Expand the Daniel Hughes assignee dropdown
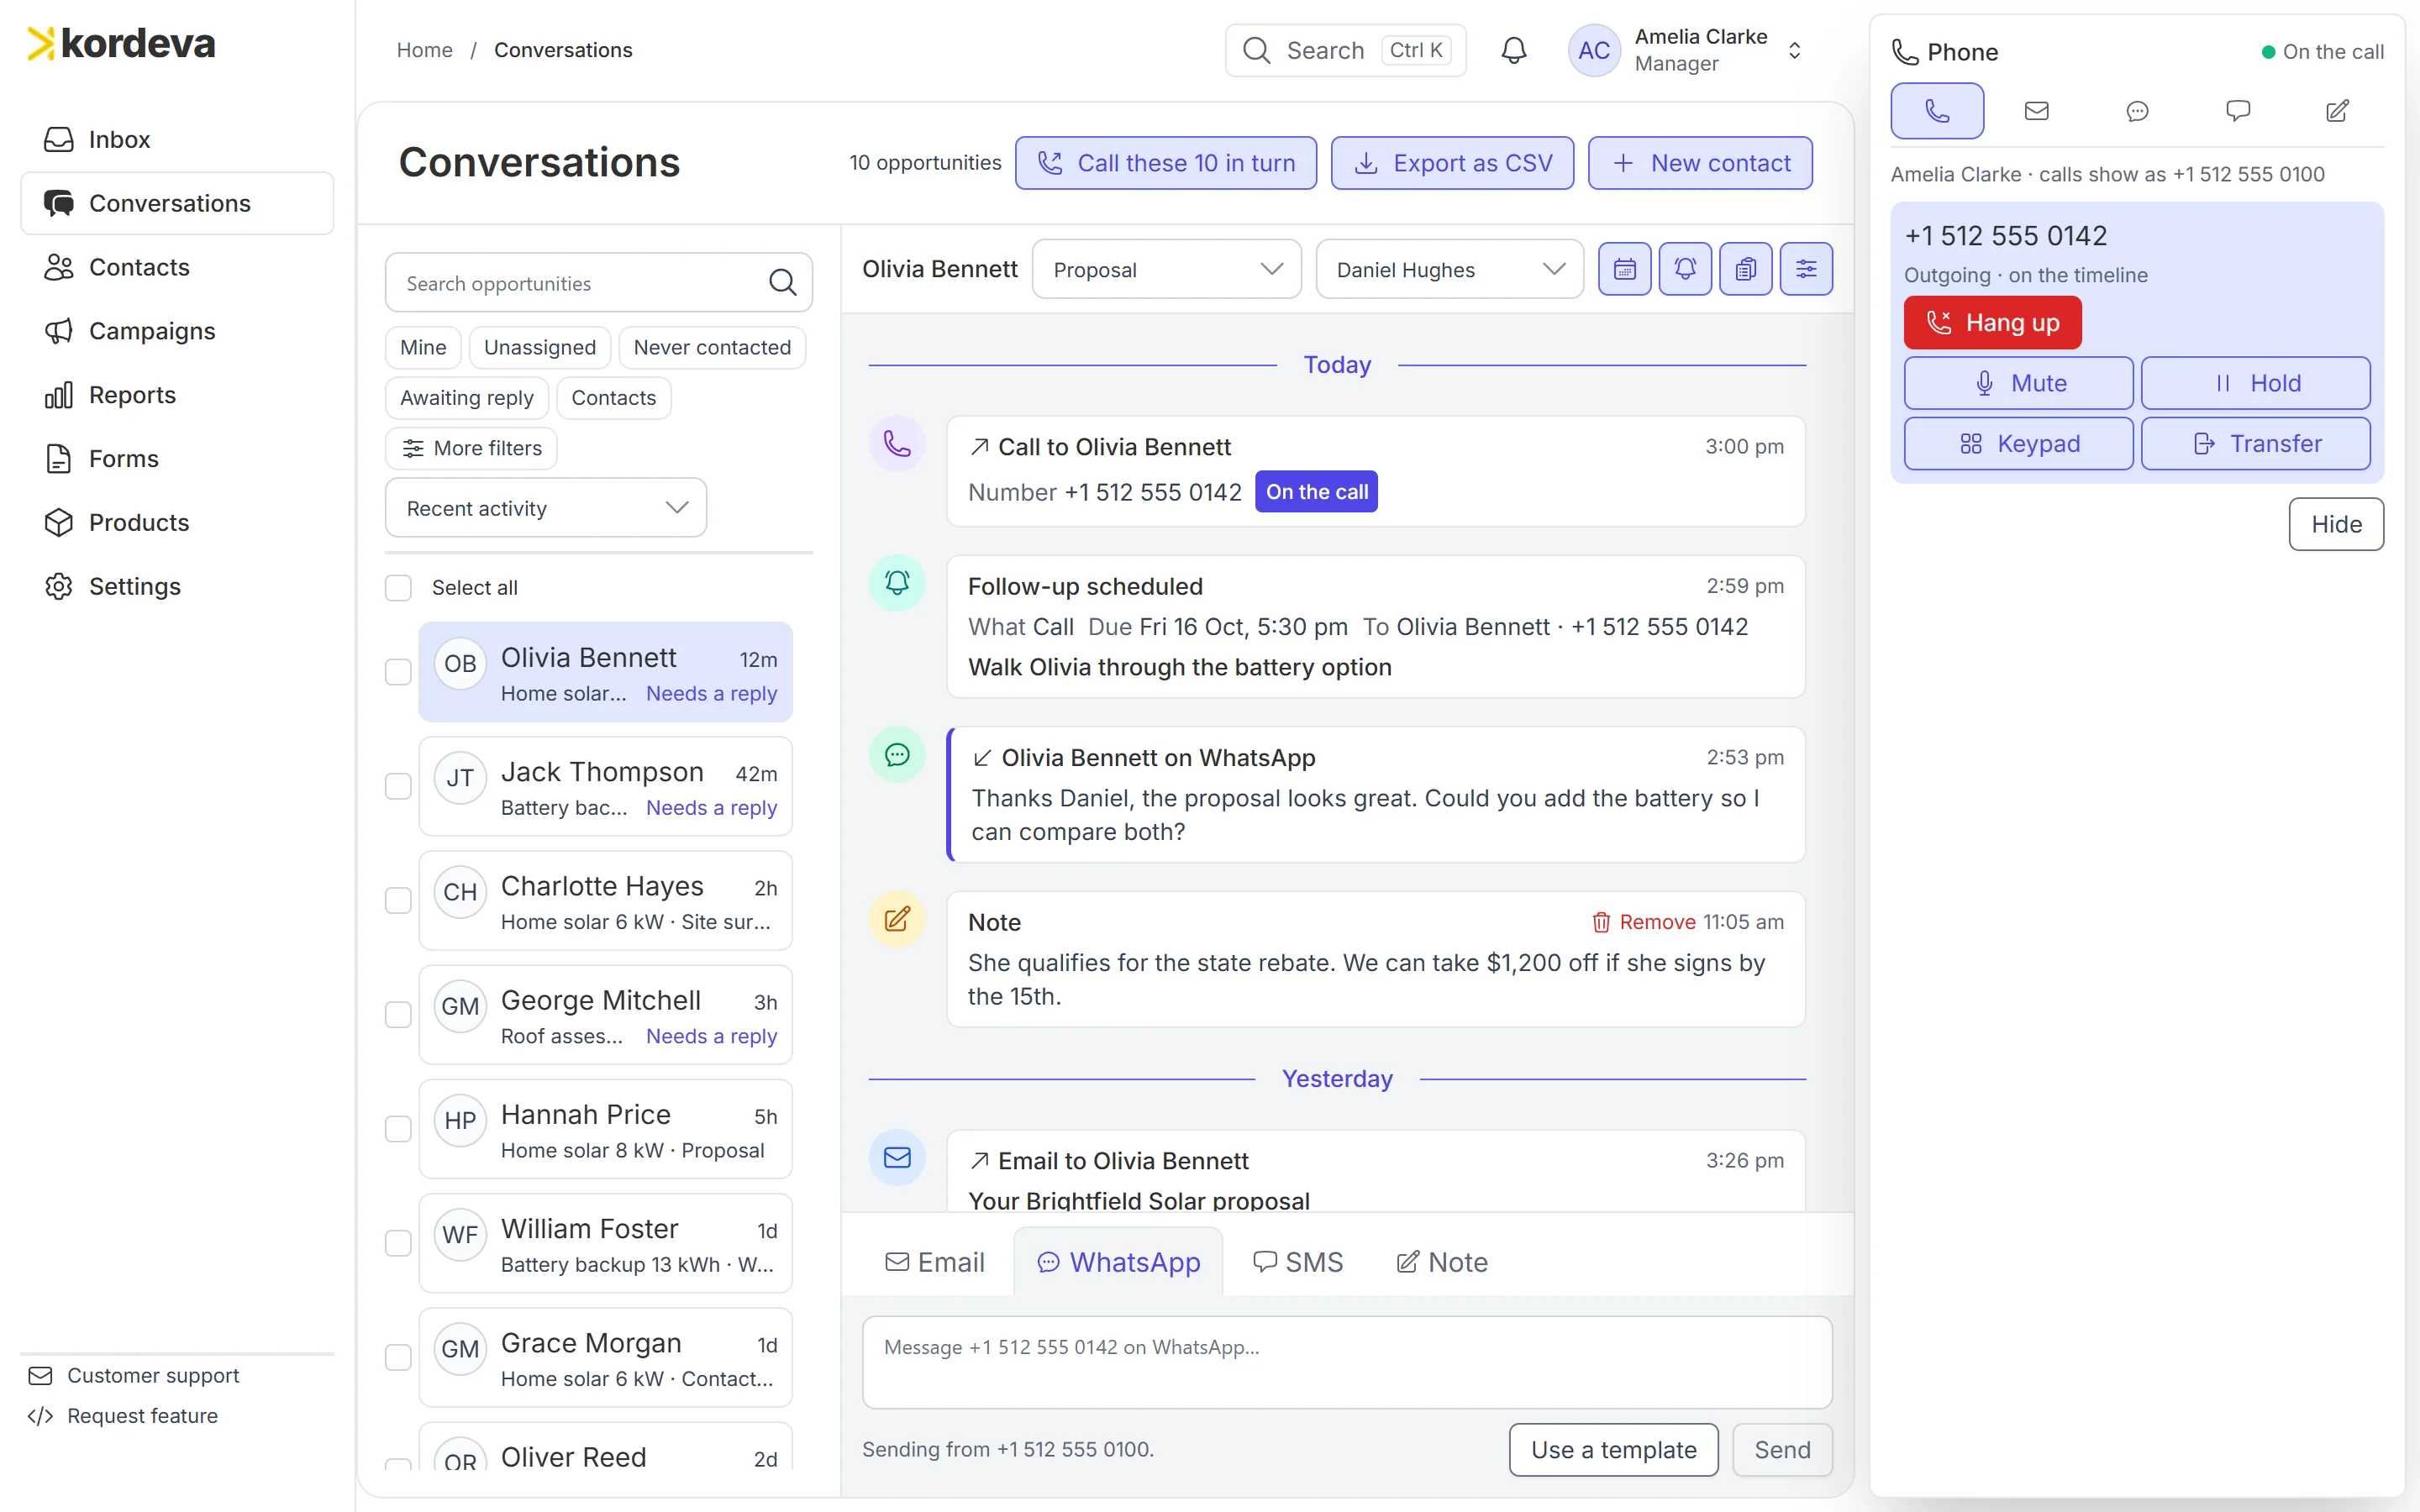The height and width of the screenshot is (1512, 2420). tap(1449, 269)
